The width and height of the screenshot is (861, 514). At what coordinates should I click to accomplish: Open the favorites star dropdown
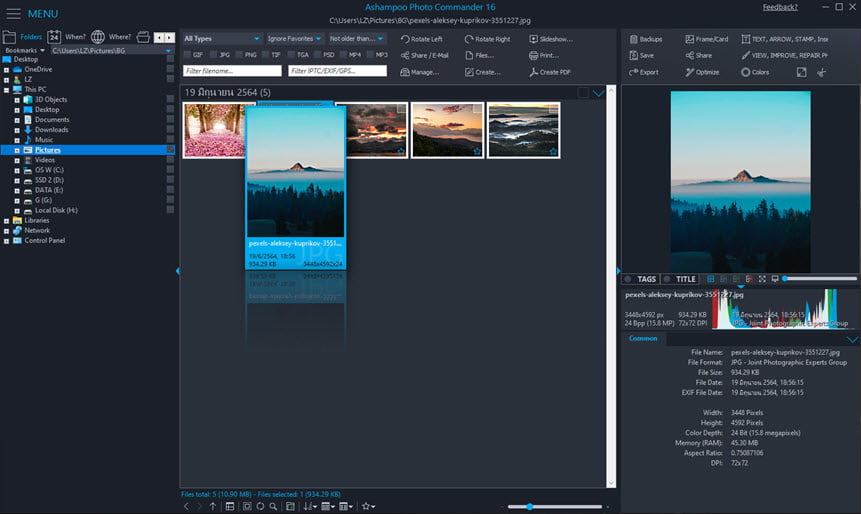pos(368,506)
